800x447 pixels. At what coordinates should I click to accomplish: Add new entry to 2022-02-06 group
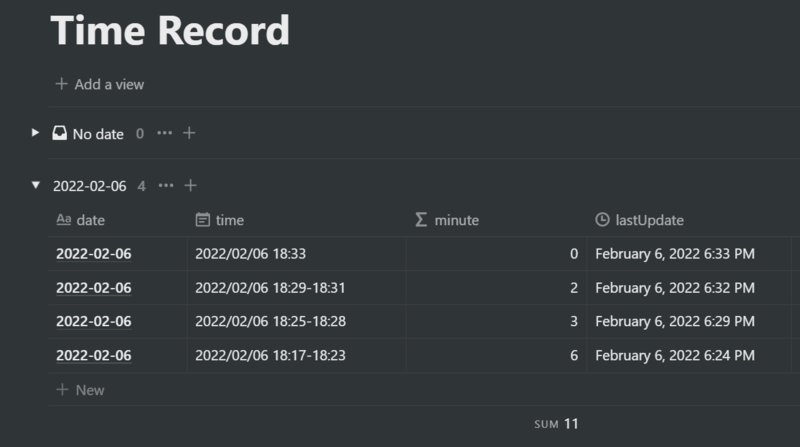[190, 186]
